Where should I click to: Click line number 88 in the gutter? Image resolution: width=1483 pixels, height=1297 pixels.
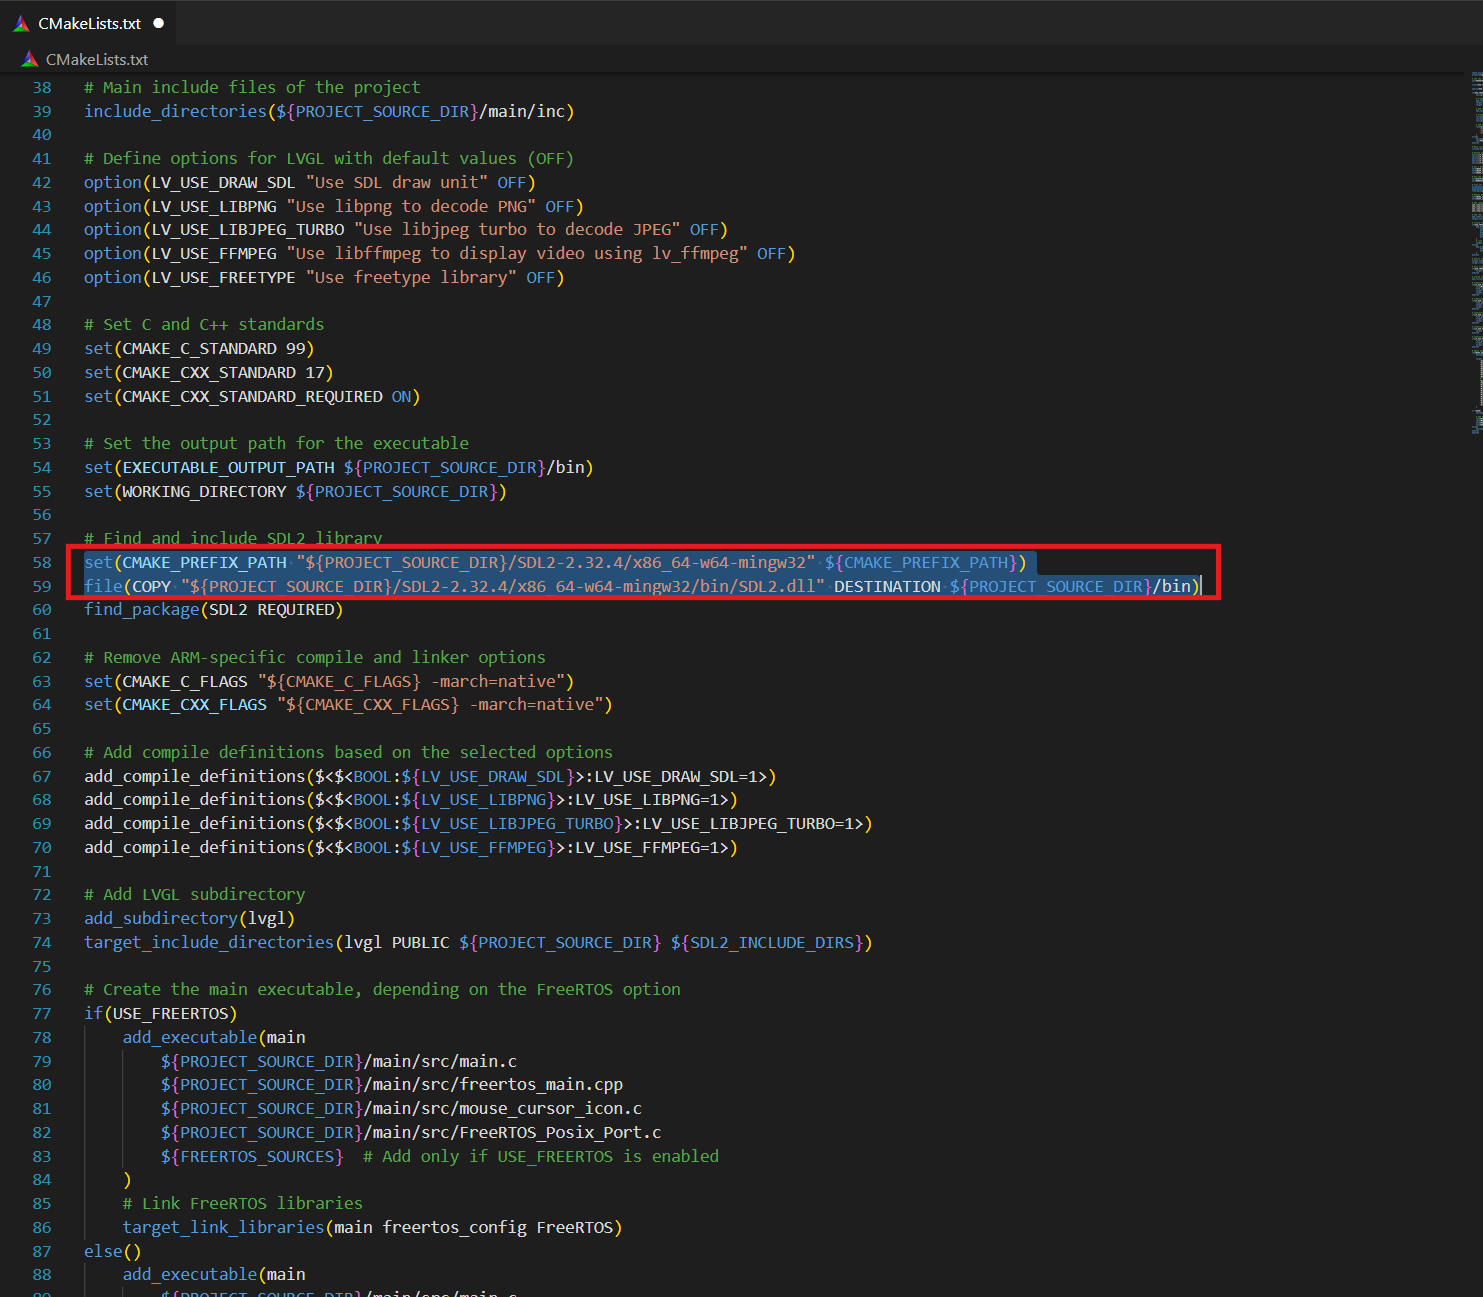pyautogui.click(x=41, y=1274)
